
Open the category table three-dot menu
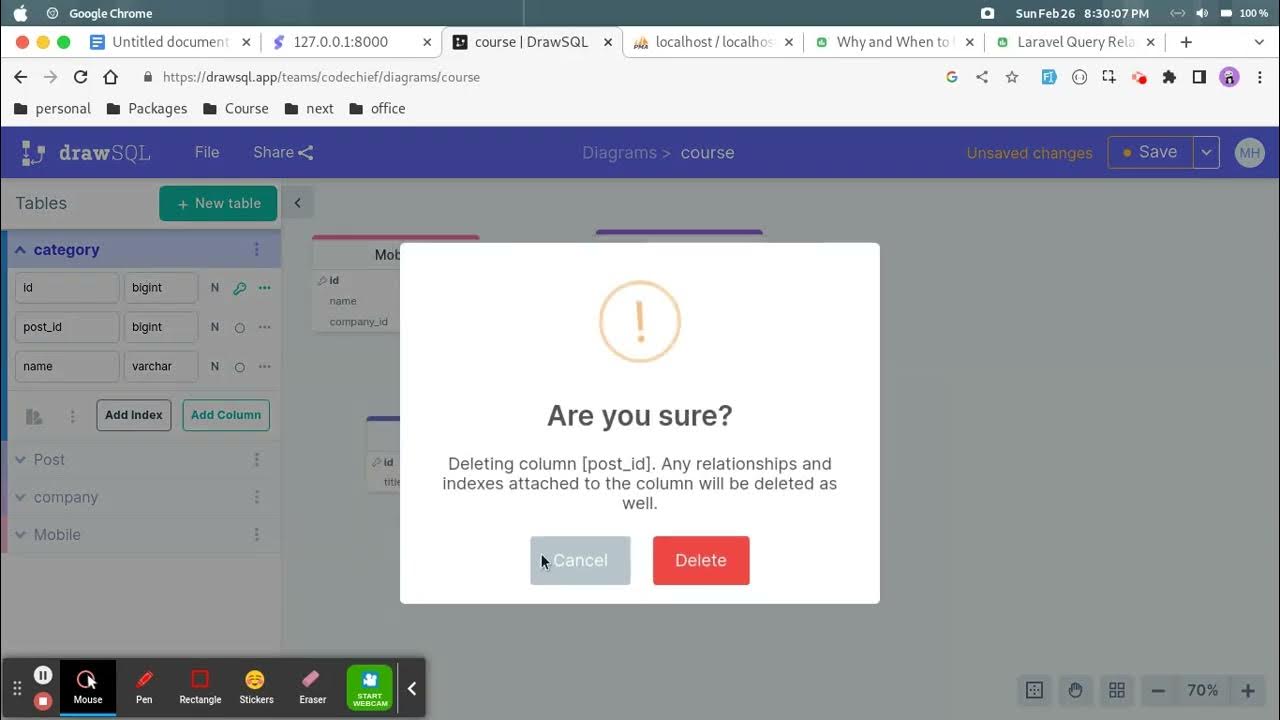click(x=256, y=250)
